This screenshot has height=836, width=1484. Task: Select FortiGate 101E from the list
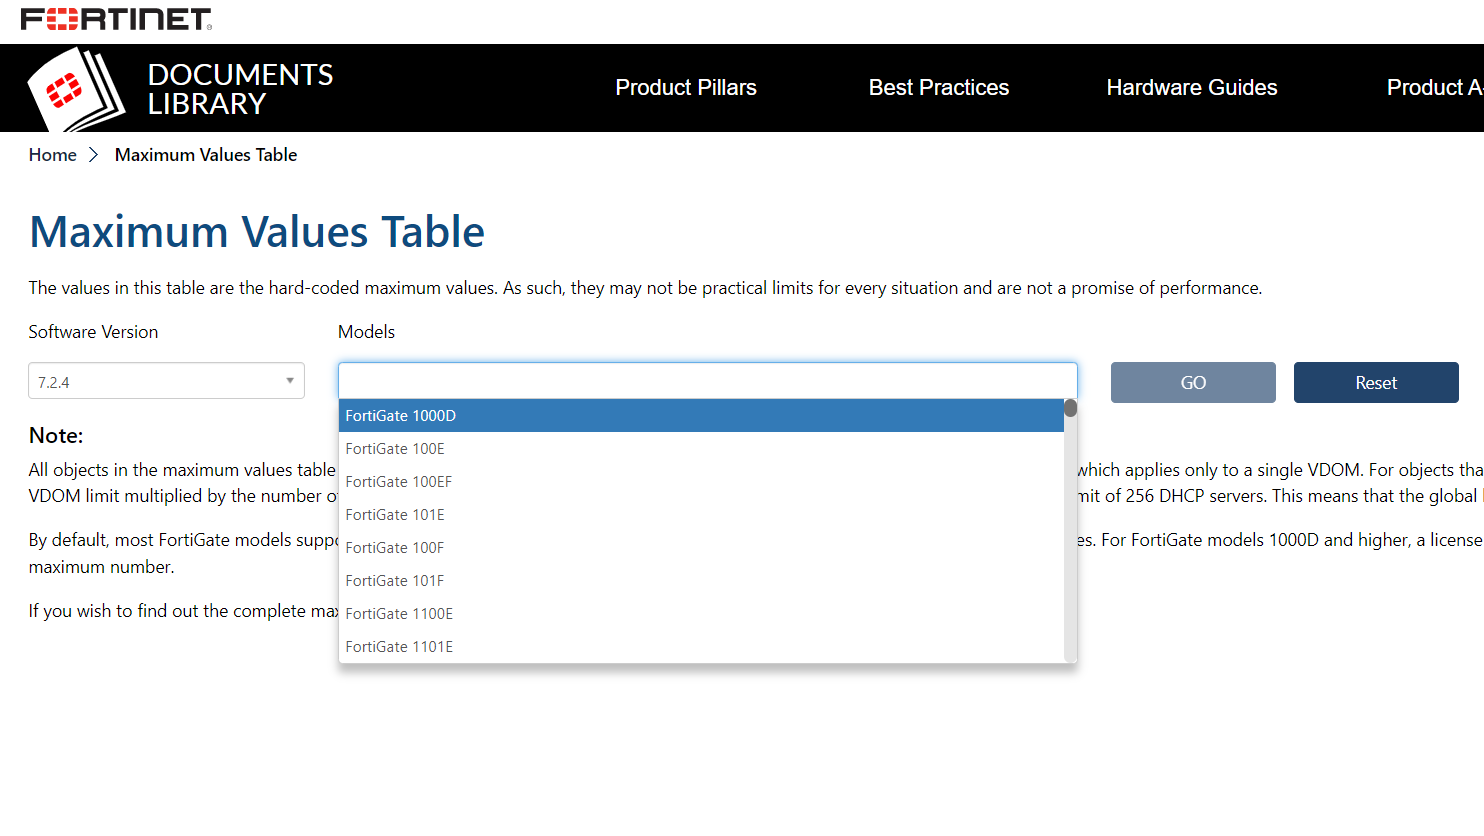point(701,515)
